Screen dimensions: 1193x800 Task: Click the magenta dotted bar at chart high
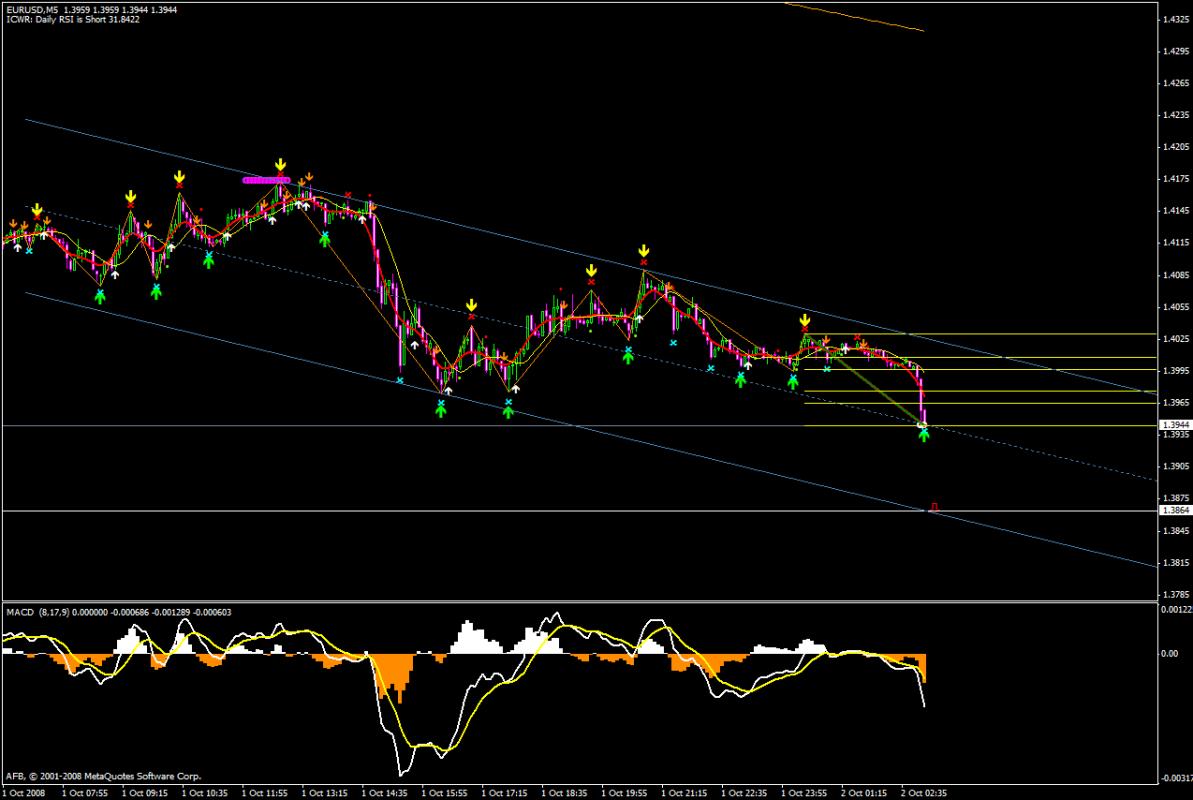pos(265,180)
